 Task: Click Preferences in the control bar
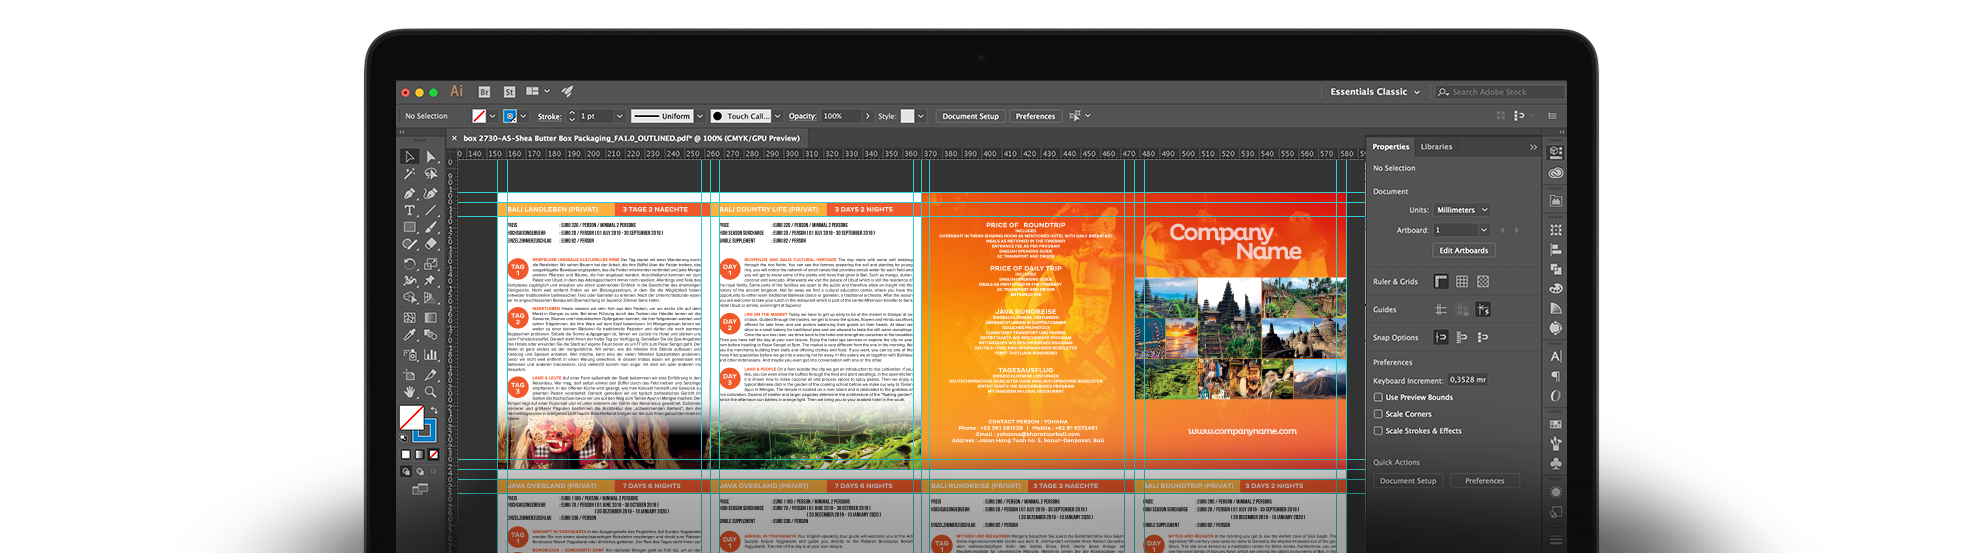coord(1035,116)
